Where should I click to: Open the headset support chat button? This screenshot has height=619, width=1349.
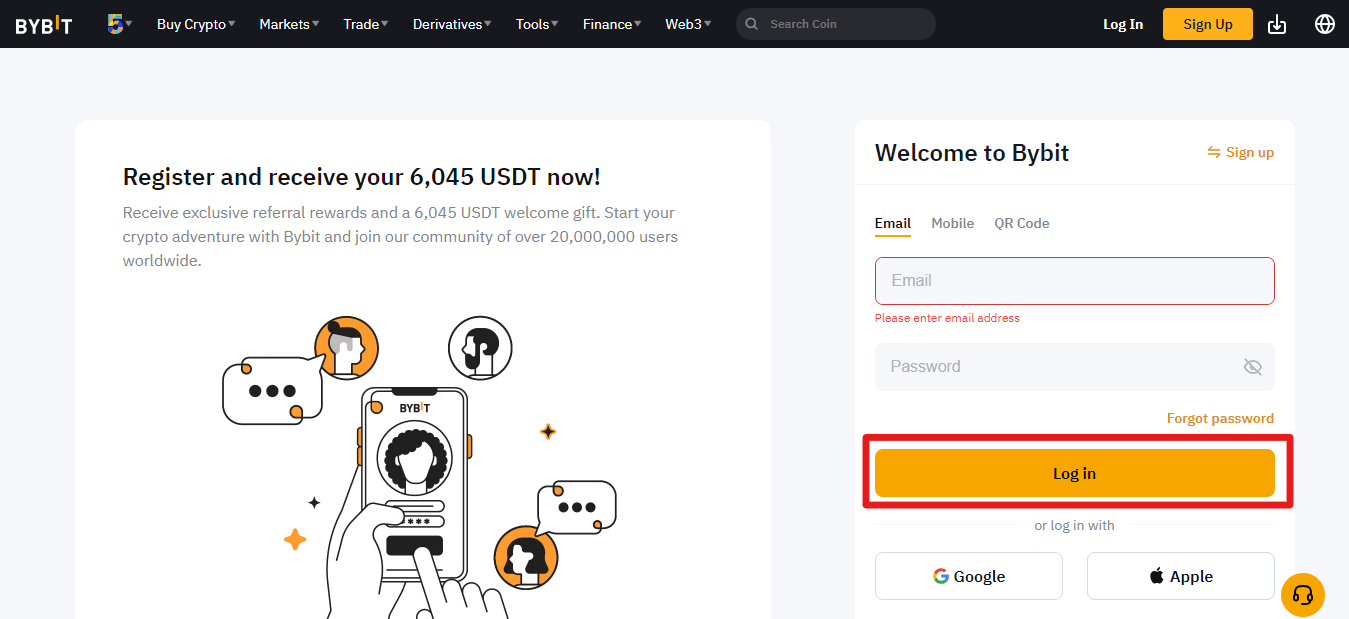click(1303, 595)
